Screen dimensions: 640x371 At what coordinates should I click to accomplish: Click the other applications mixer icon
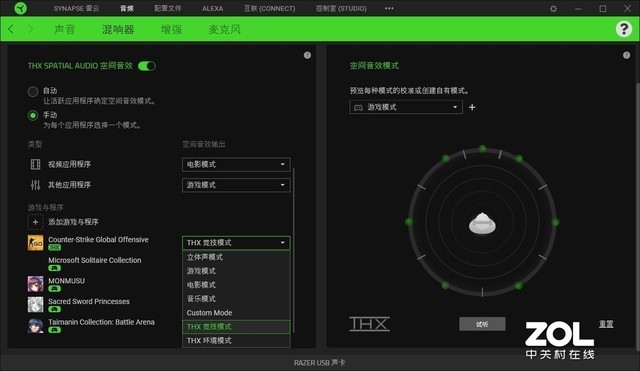coord(36,185)
